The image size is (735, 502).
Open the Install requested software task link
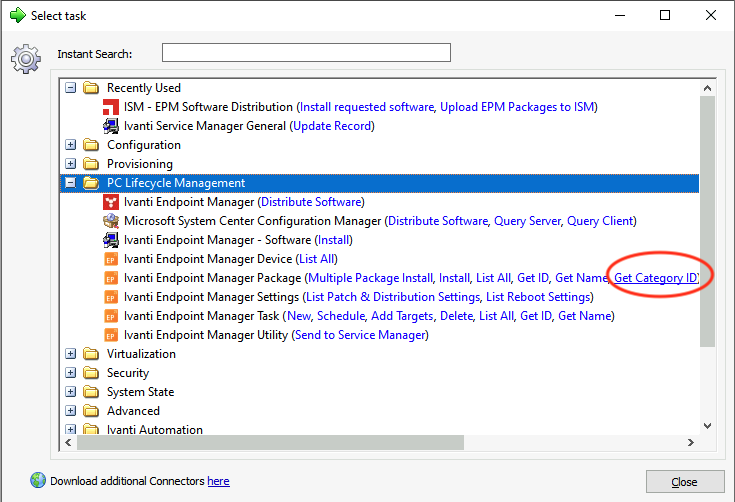click(x=367, y=107)
